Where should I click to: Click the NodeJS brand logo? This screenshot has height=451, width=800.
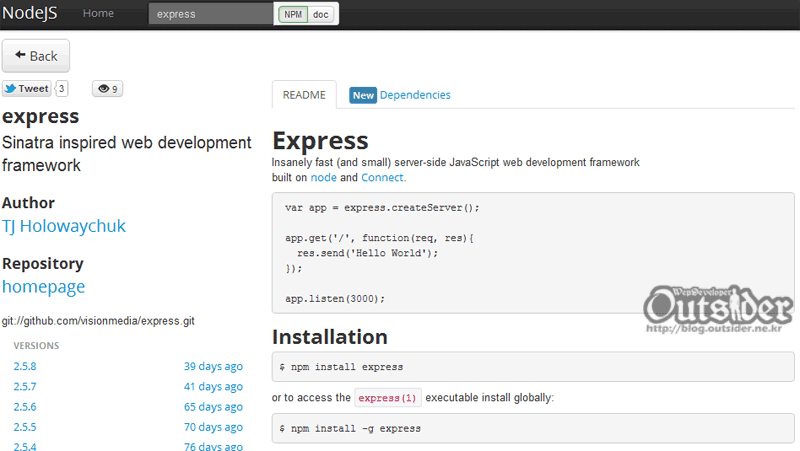(x=30, y=13)
